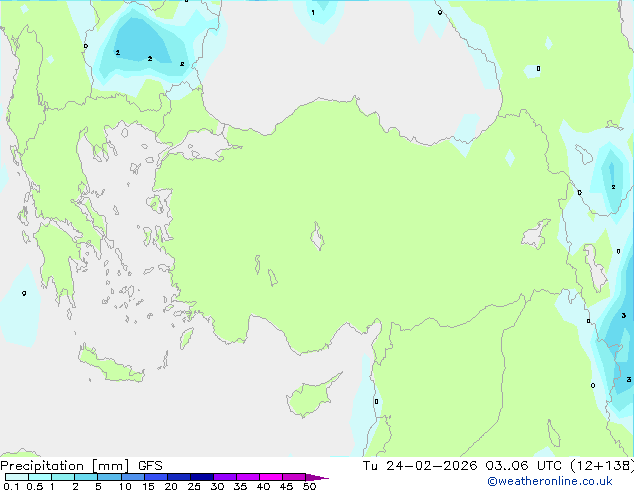Click the Cyprus island on the map
This screenshot has width=634, height=490.
coord(311,397)
